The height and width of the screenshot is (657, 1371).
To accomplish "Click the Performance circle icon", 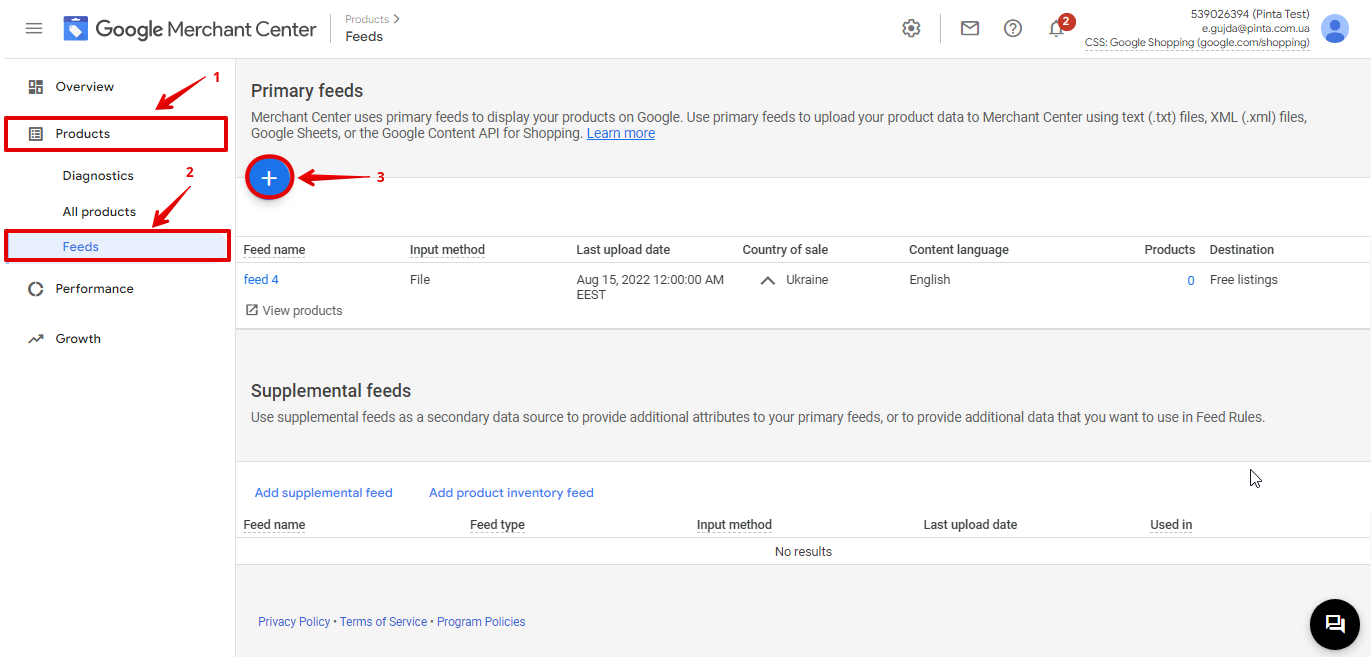I will tap(36, 289).
